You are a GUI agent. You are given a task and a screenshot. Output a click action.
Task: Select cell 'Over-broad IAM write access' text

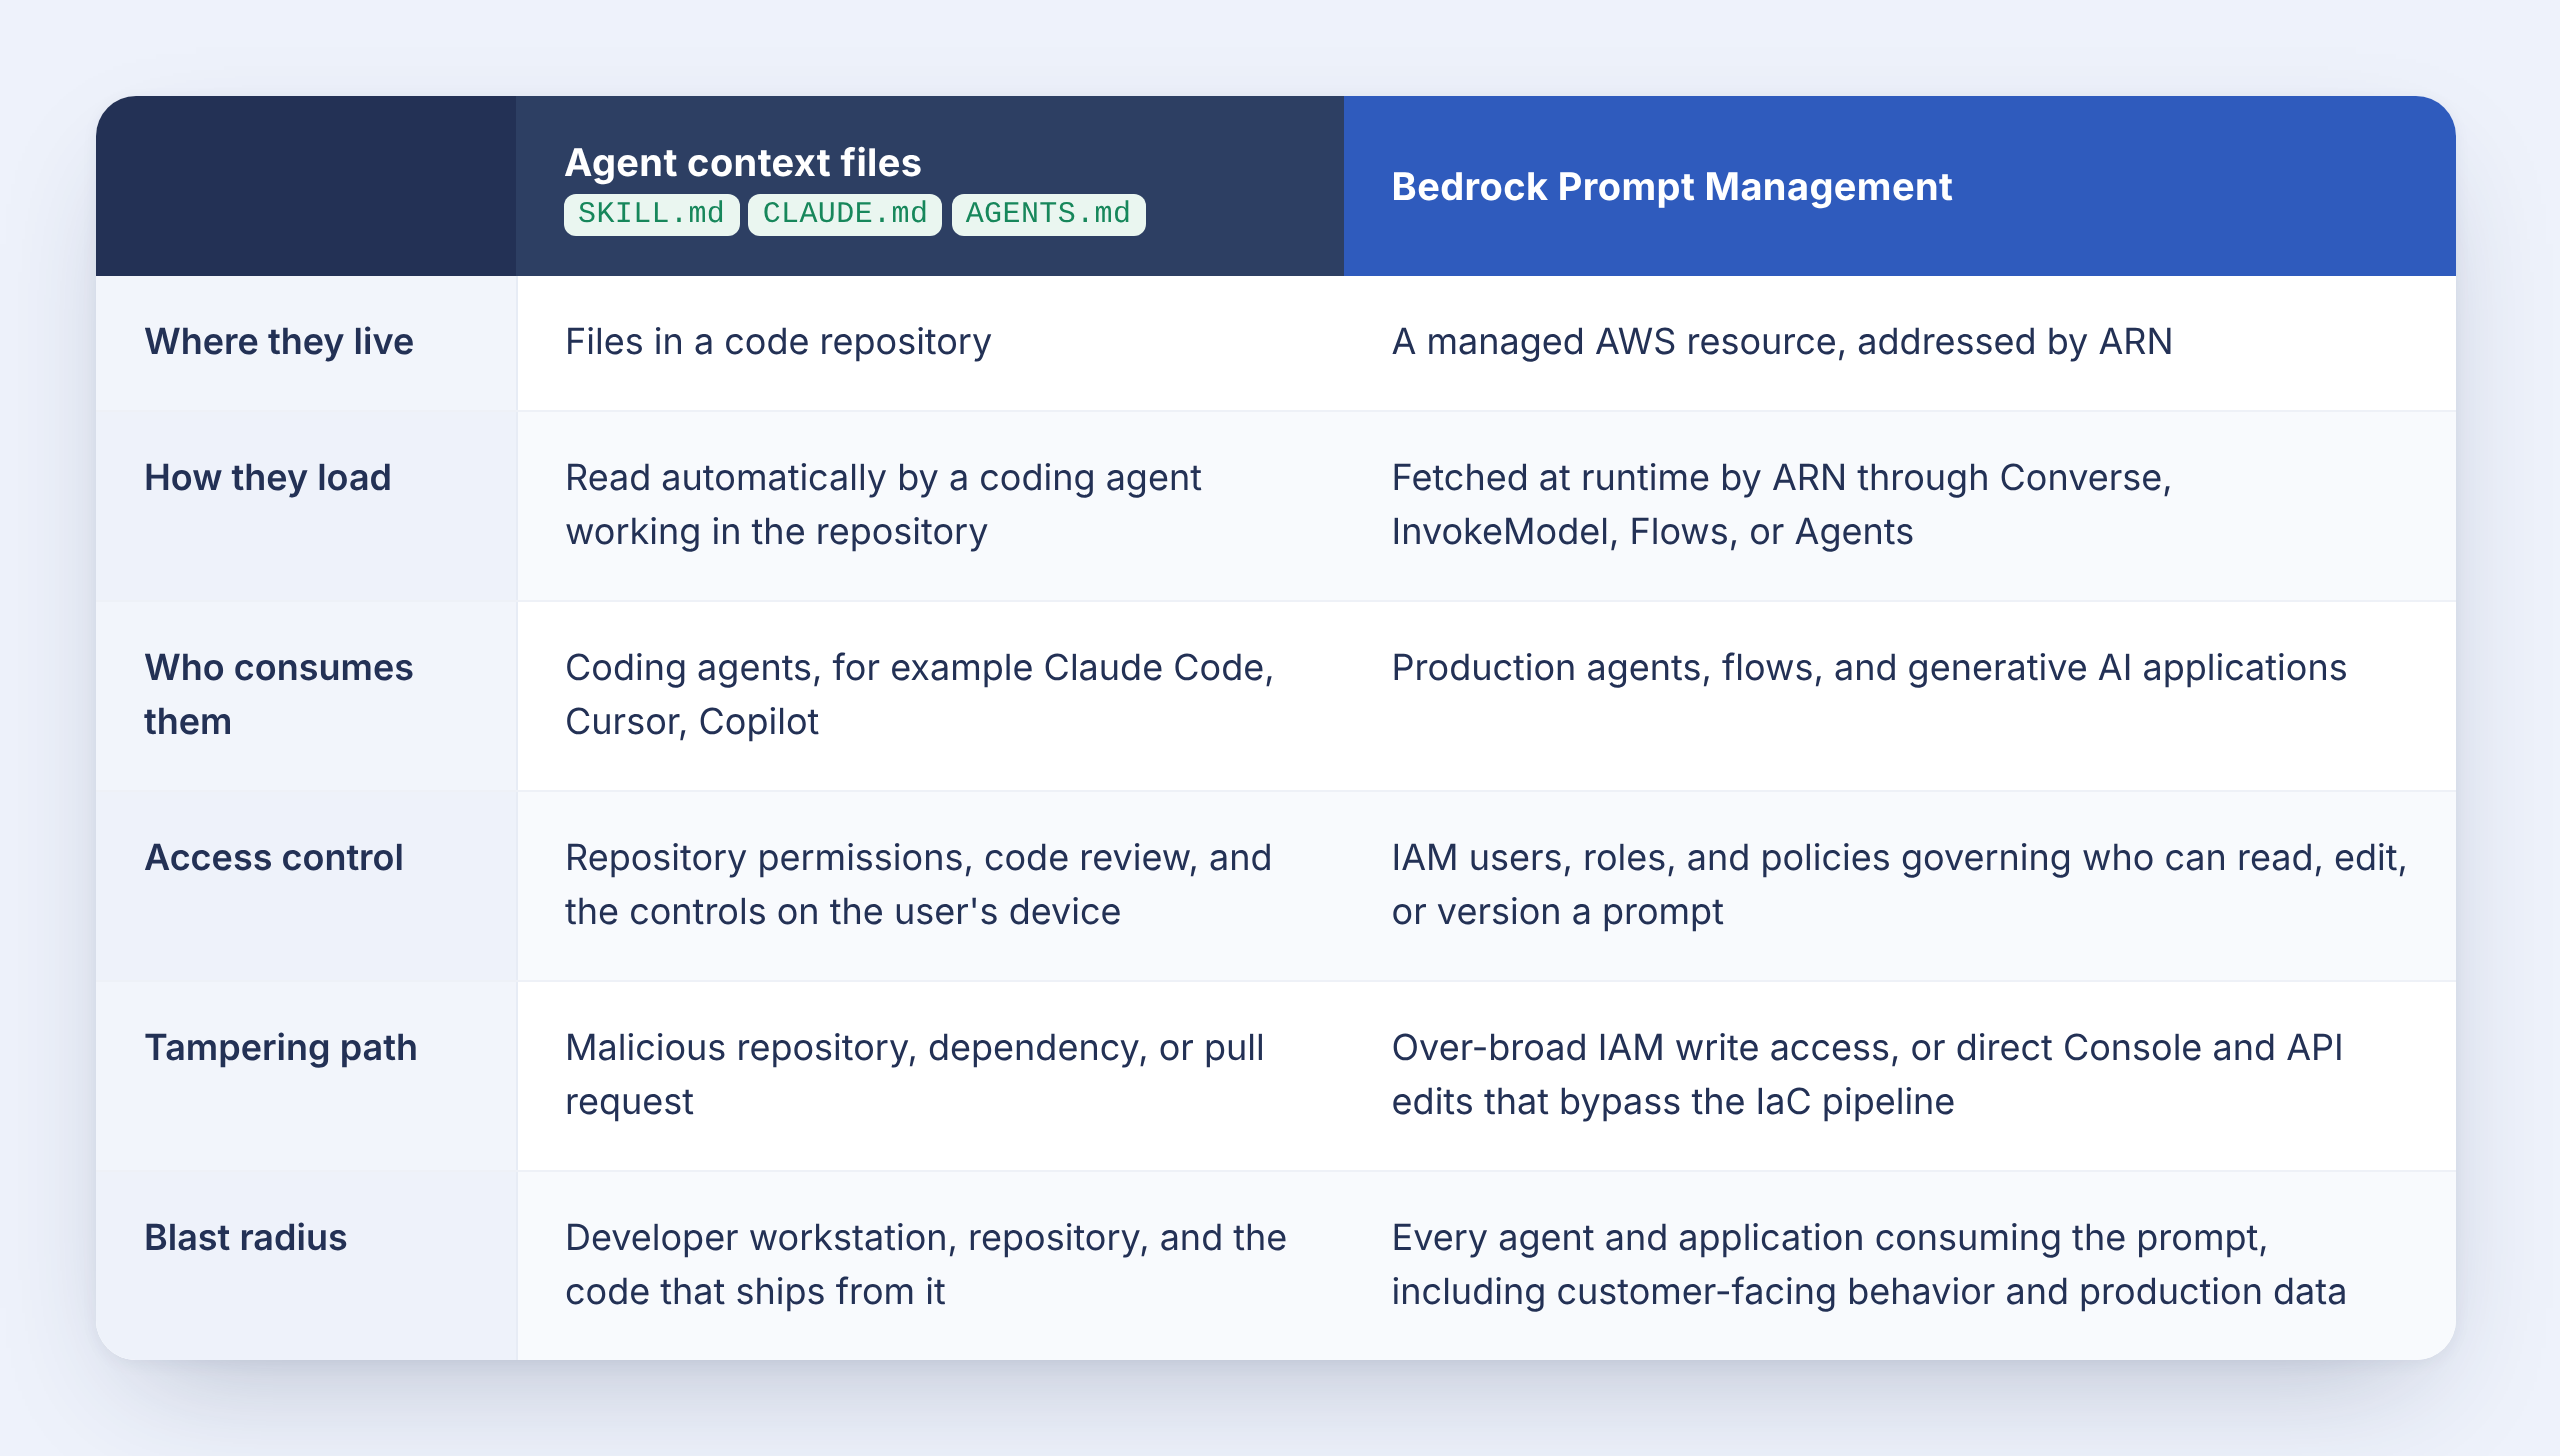[x=1867, y=1075]
